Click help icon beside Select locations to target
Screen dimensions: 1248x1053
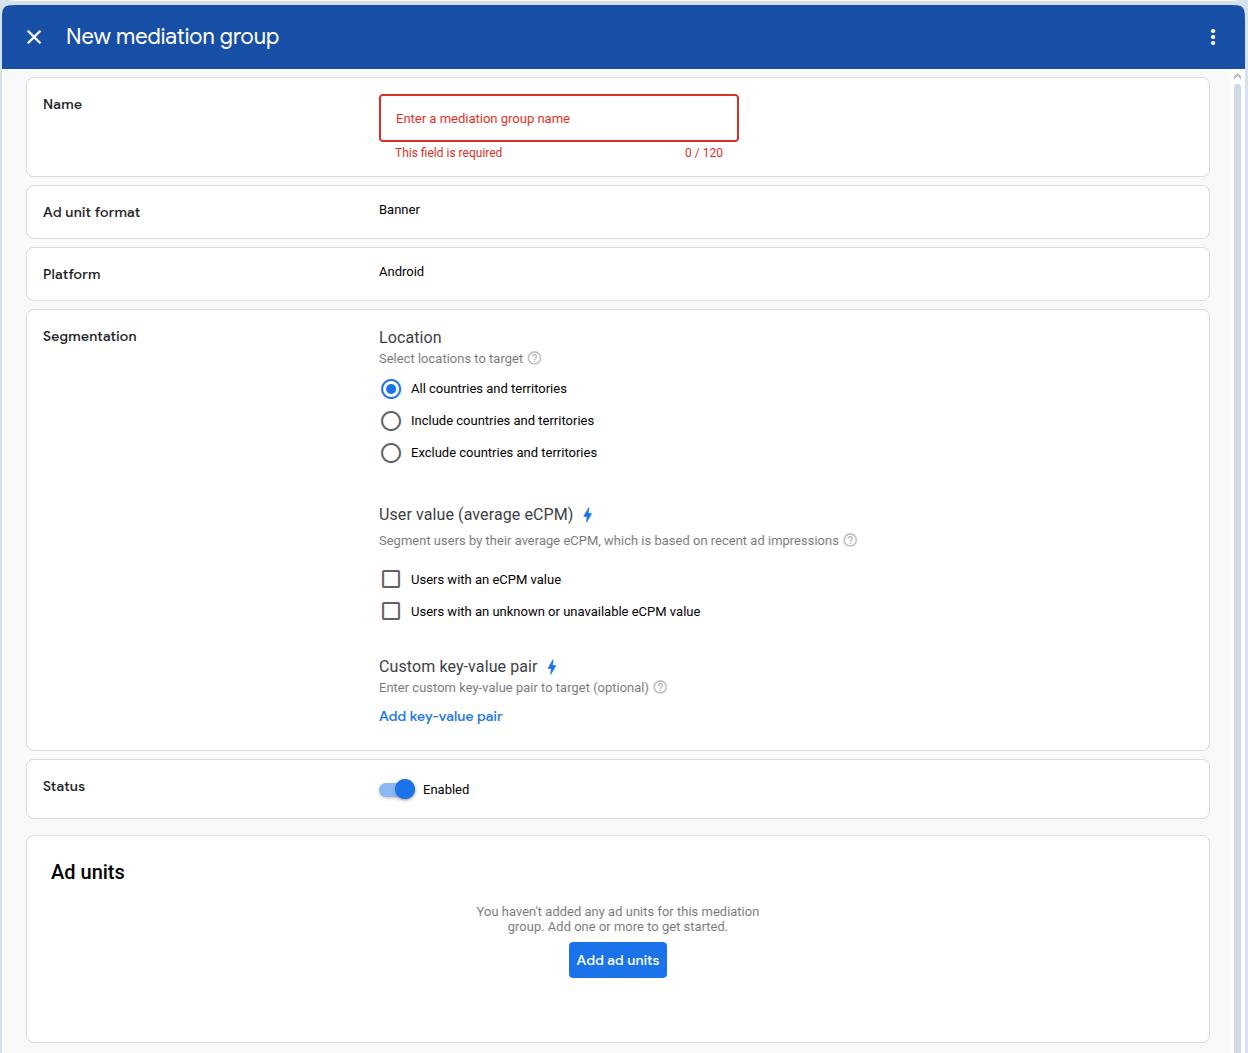tap(534, 358)
